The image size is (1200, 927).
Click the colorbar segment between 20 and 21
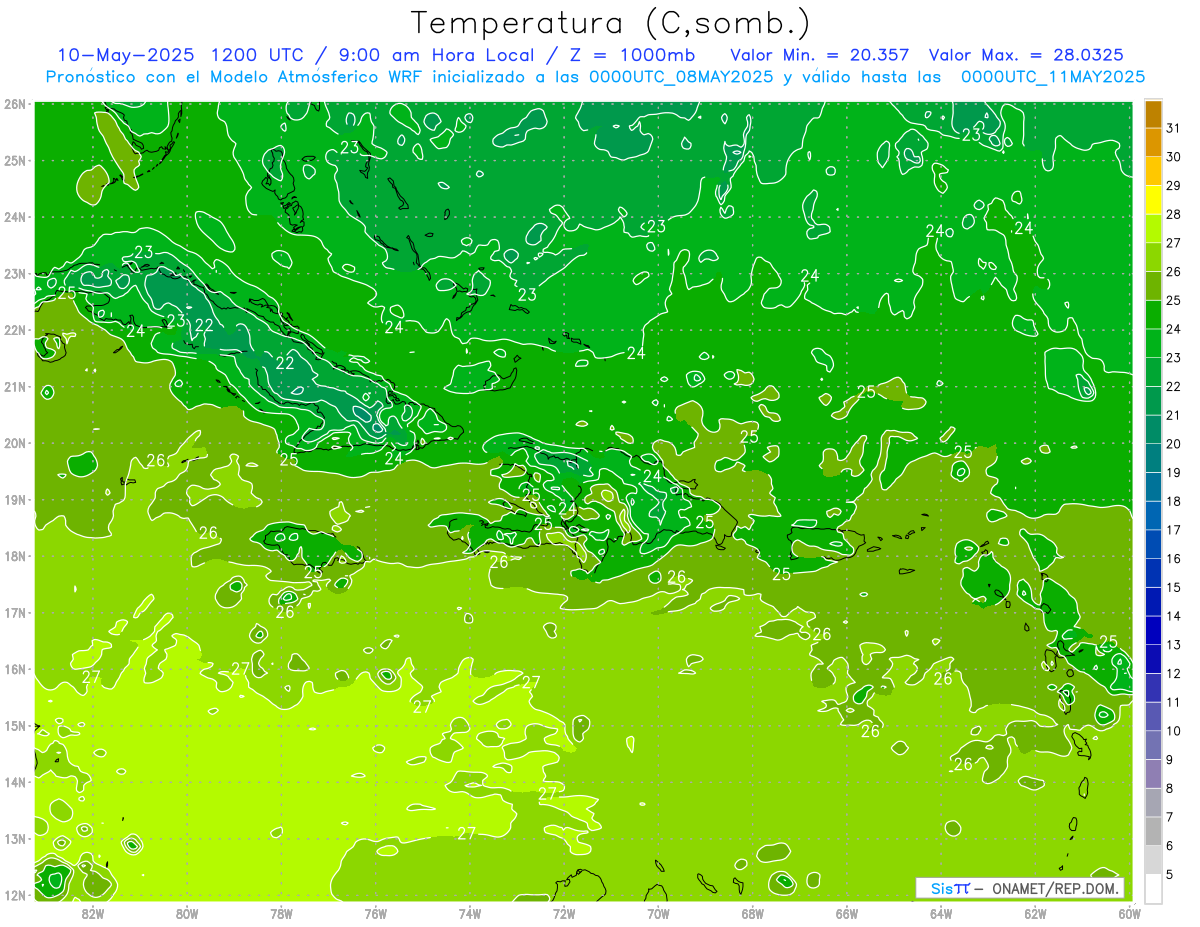pyautogui.click(x=1153, y=429)
